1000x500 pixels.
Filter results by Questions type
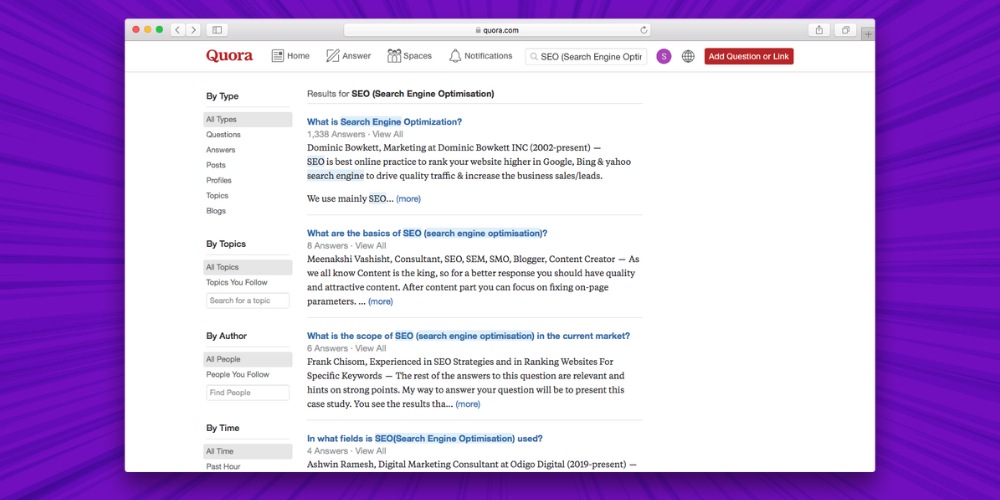click(223, 135)
